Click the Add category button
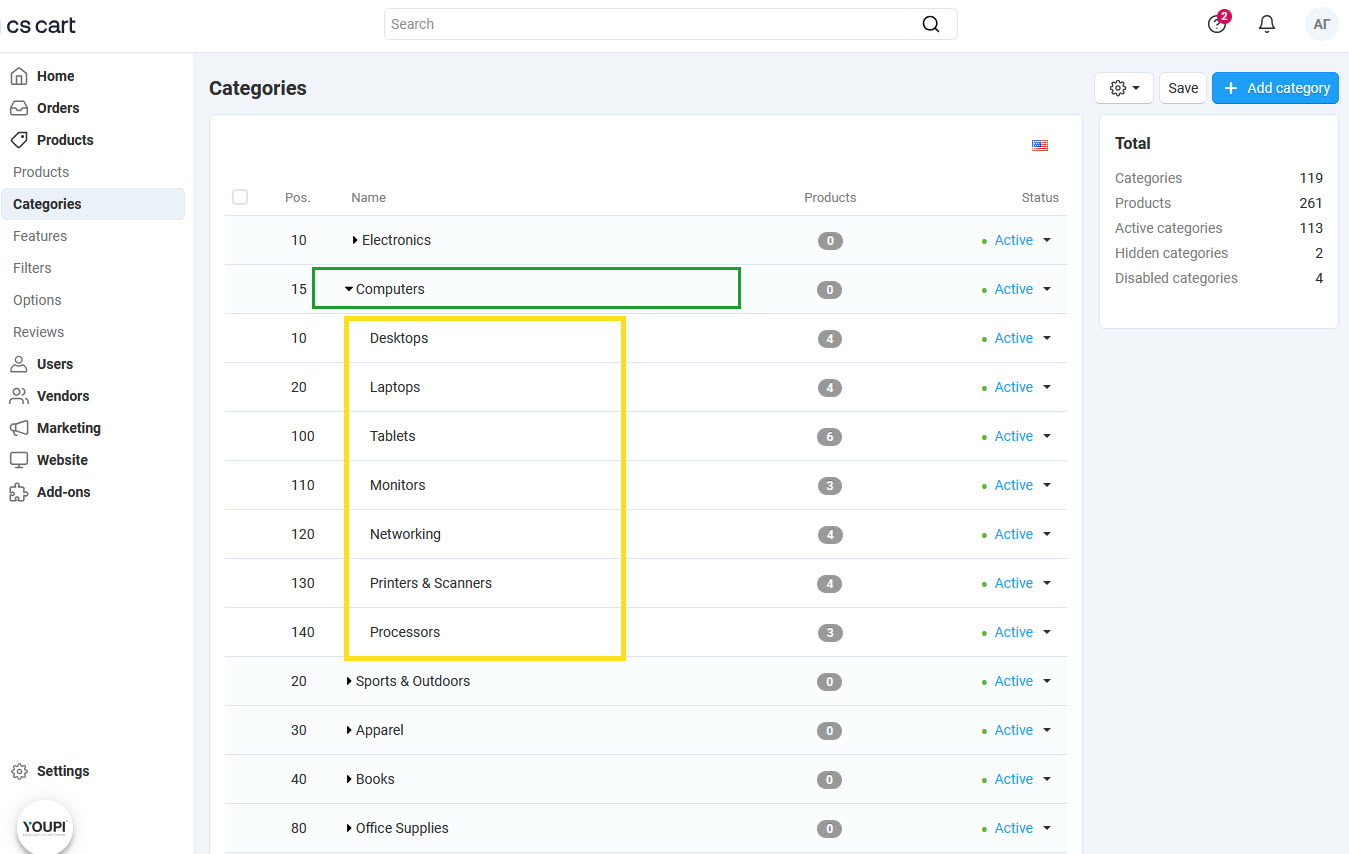The width and height of the screenshot is (1349, 854). click(1275, 88)
